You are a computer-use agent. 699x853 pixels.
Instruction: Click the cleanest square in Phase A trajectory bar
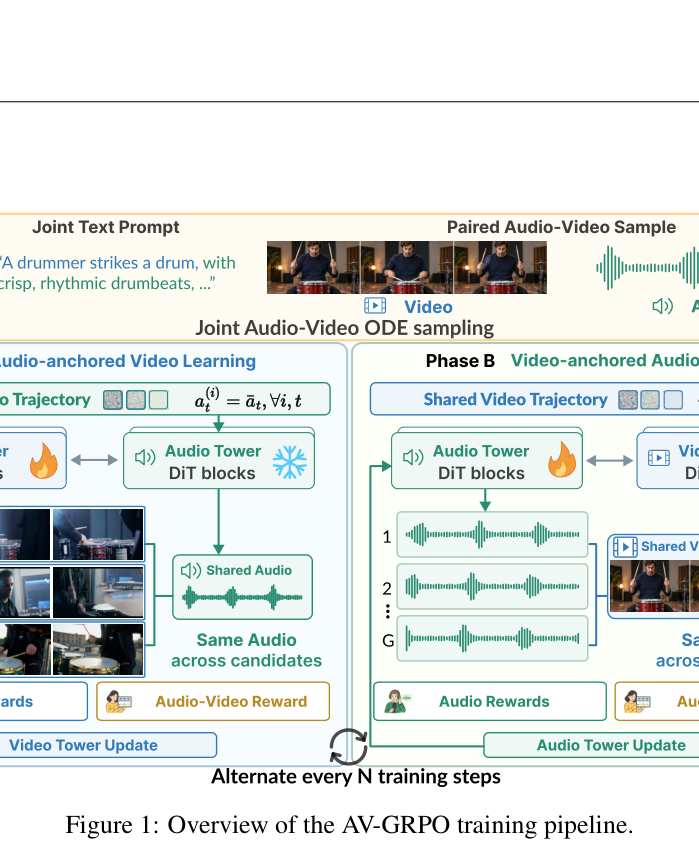159,400
